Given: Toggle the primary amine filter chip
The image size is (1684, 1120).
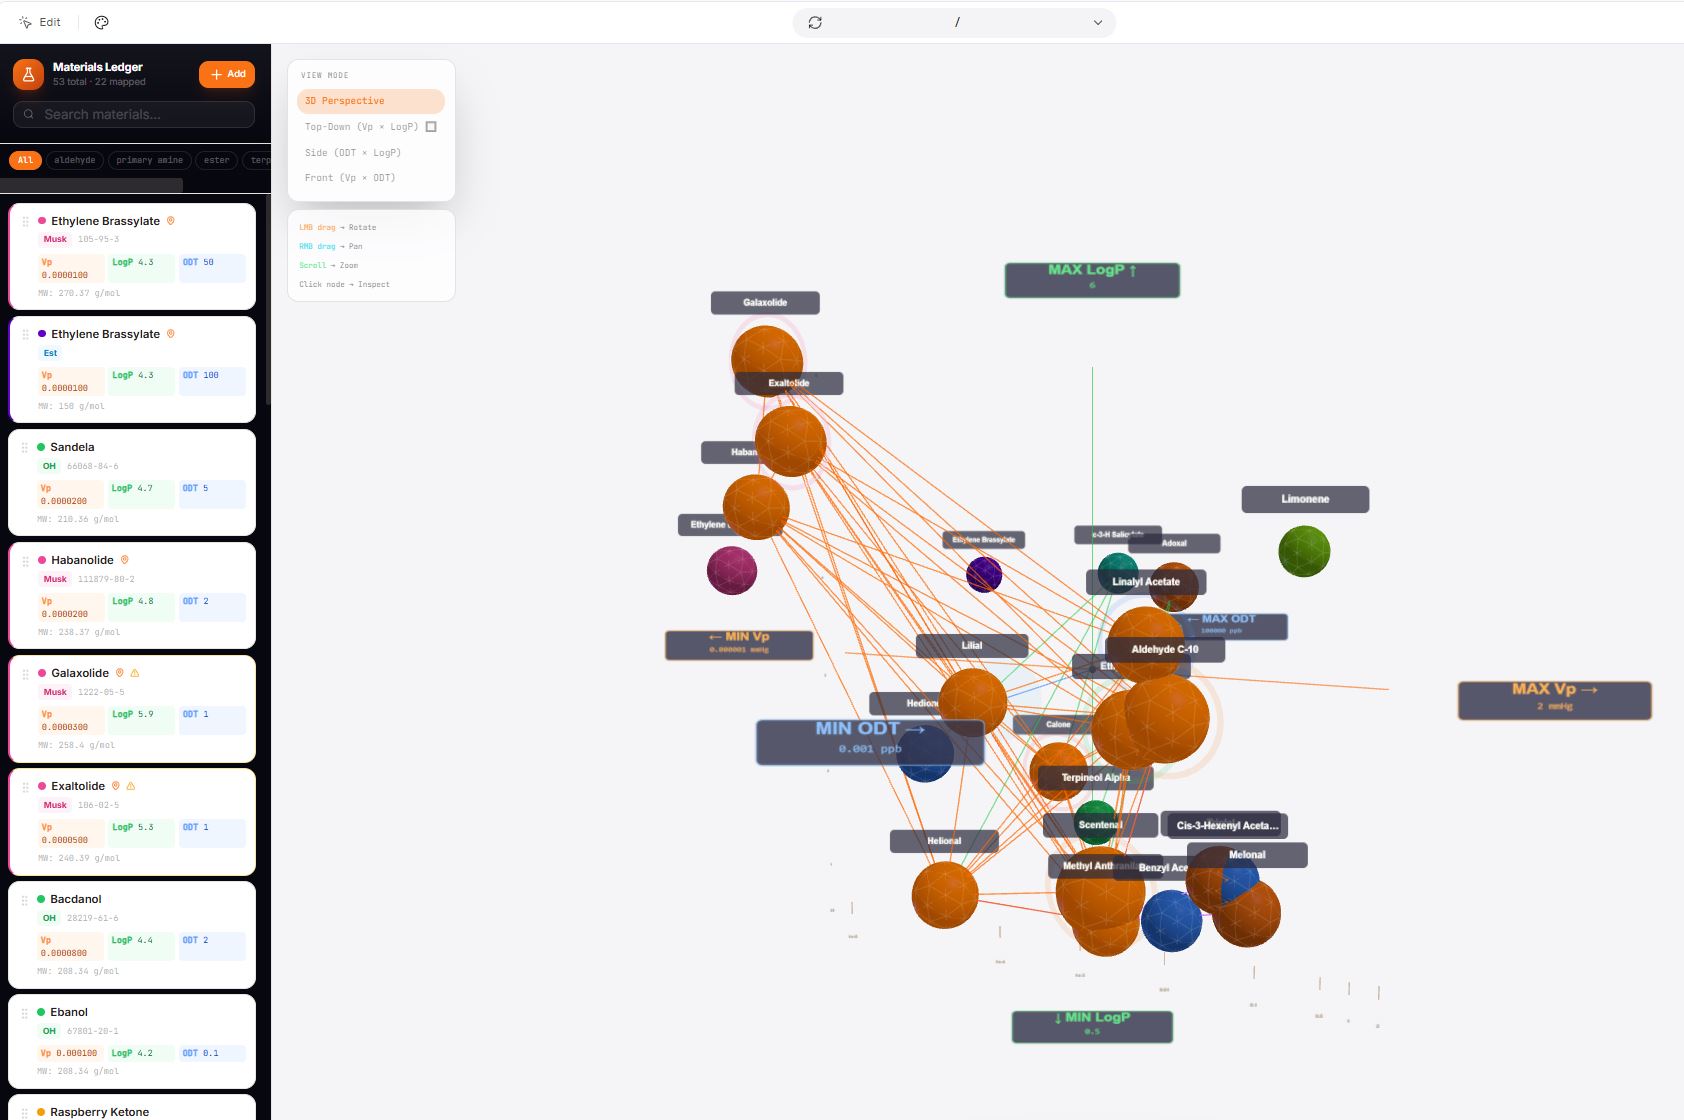Looking at the screenshot, I should [149, 160].
